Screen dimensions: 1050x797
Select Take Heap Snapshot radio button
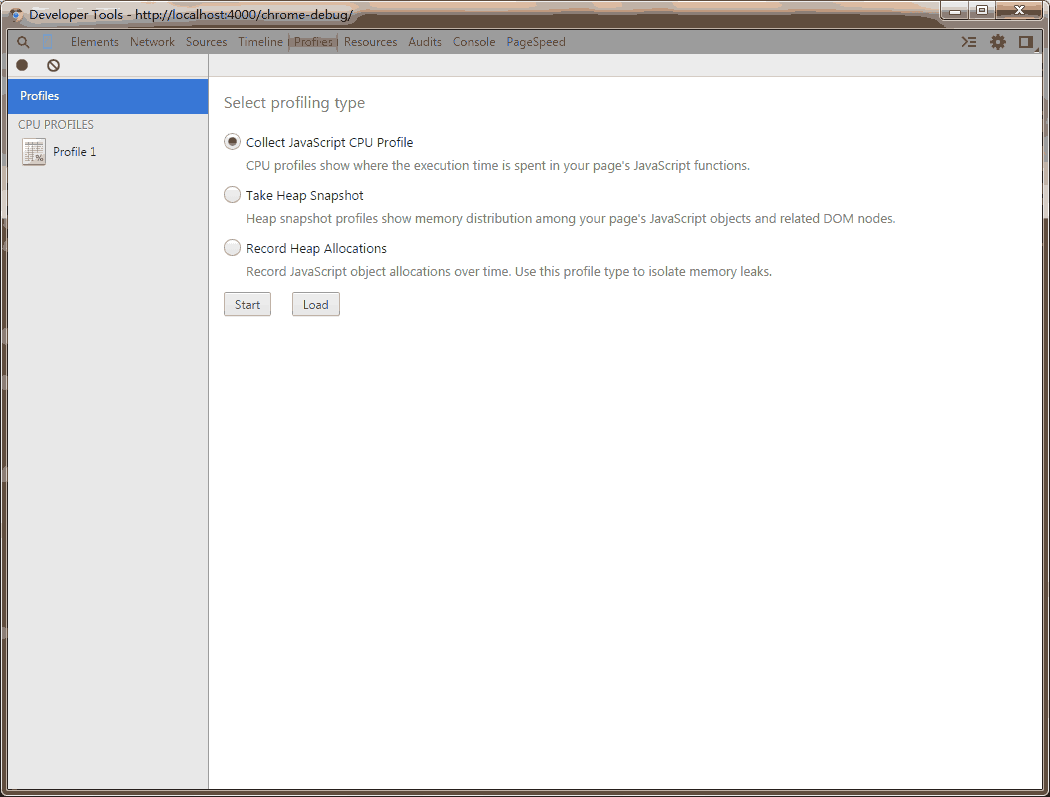coord(232,195)
